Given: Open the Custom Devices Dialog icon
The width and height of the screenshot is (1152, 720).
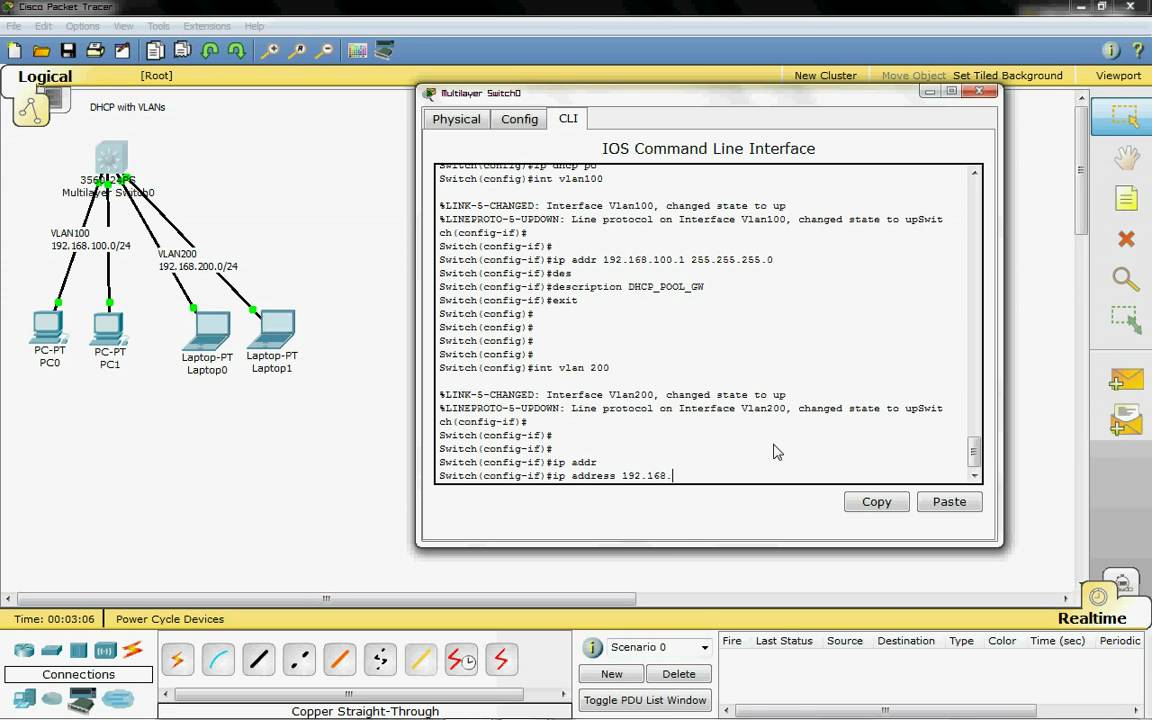Looking at the screenshot, I should tap(384, 50).
